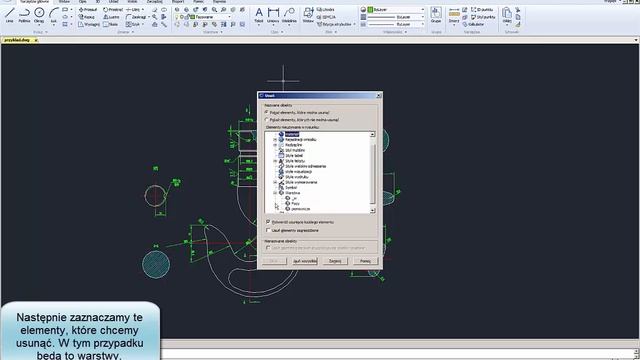The width and height of the screenshot is (640, 360).
Task: Click the Szyk (array) tool
Action: point(133,24)
